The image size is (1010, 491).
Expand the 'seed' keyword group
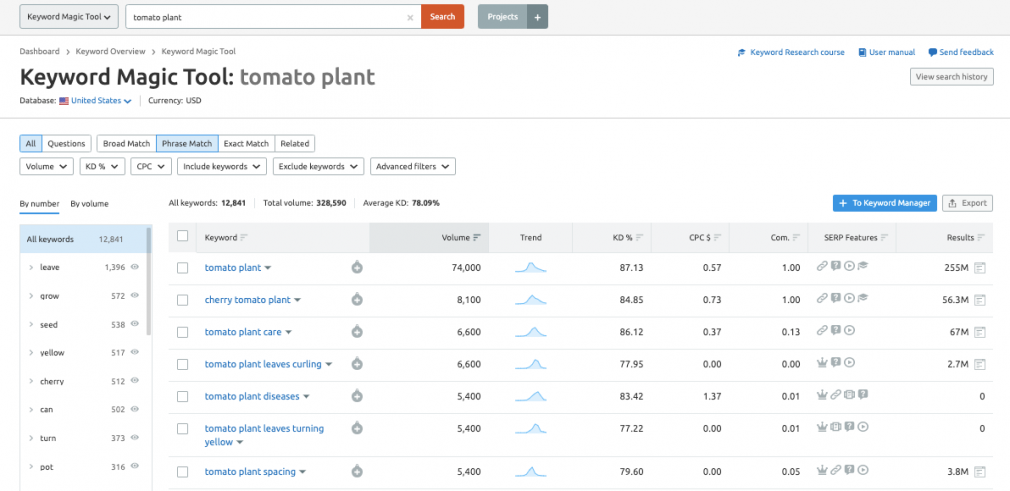(31, 325)
